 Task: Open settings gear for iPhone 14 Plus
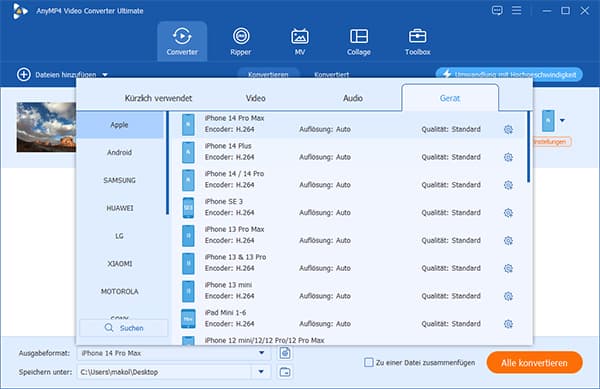click(x=508, y=157)
